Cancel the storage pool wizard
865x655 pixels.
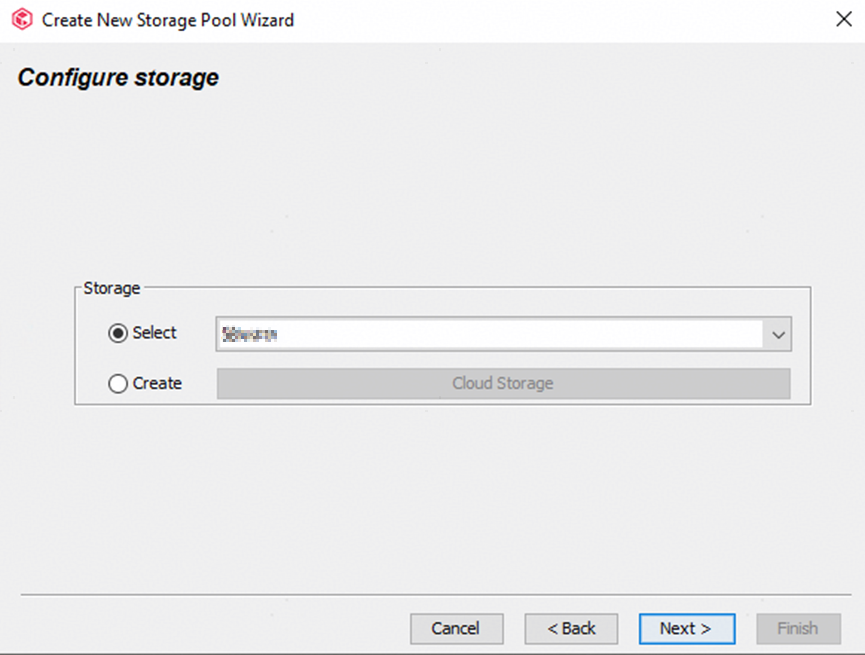coord(455,629)
